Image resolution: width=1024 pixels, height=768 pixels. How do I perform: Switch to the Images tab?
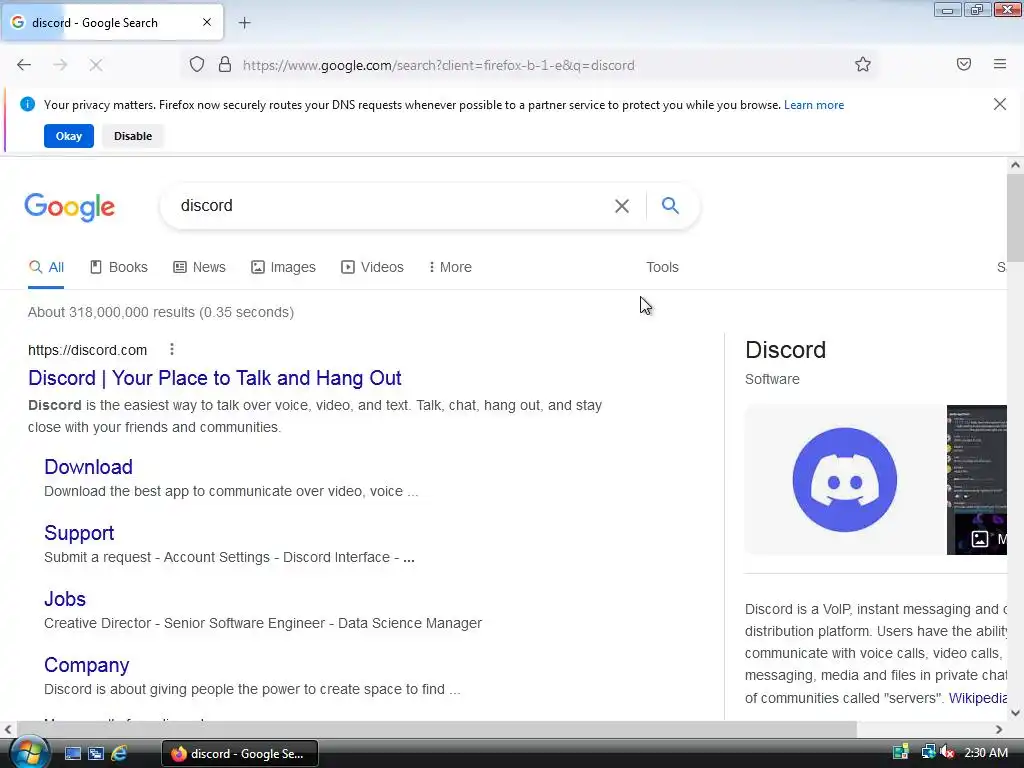click(x=283, y=268)
